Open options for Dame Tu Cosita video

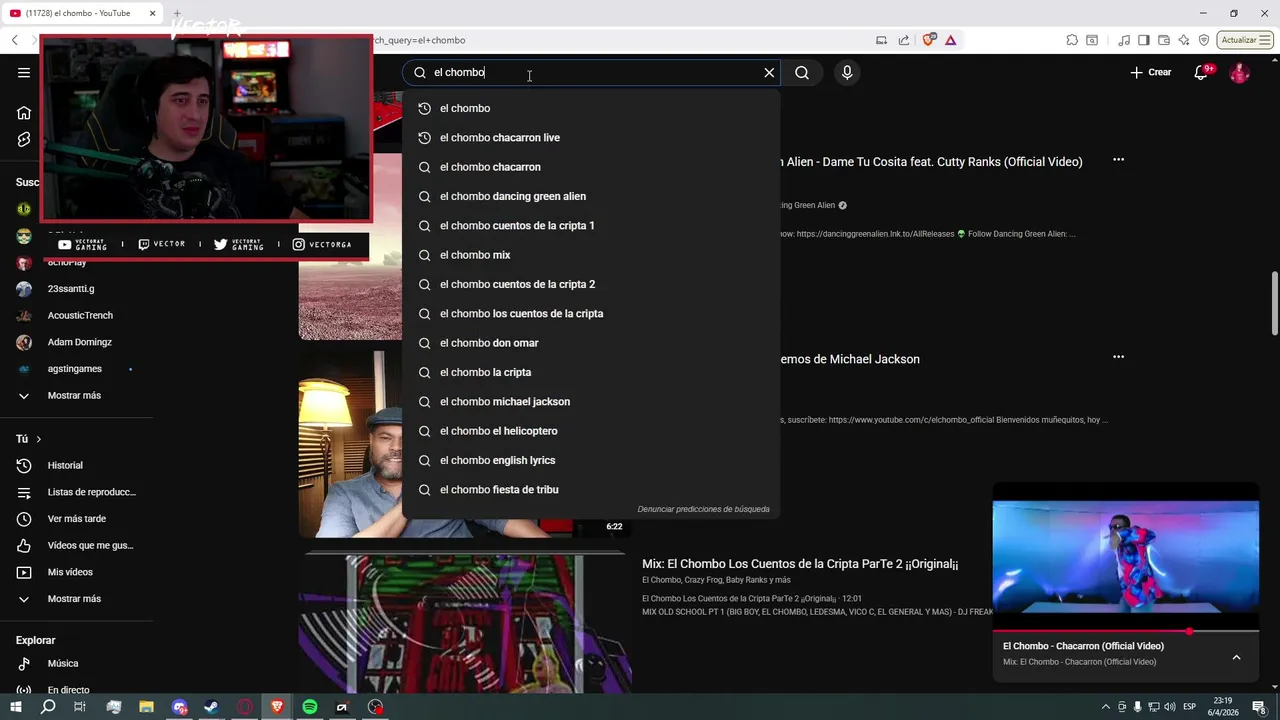click(1118, 160)
